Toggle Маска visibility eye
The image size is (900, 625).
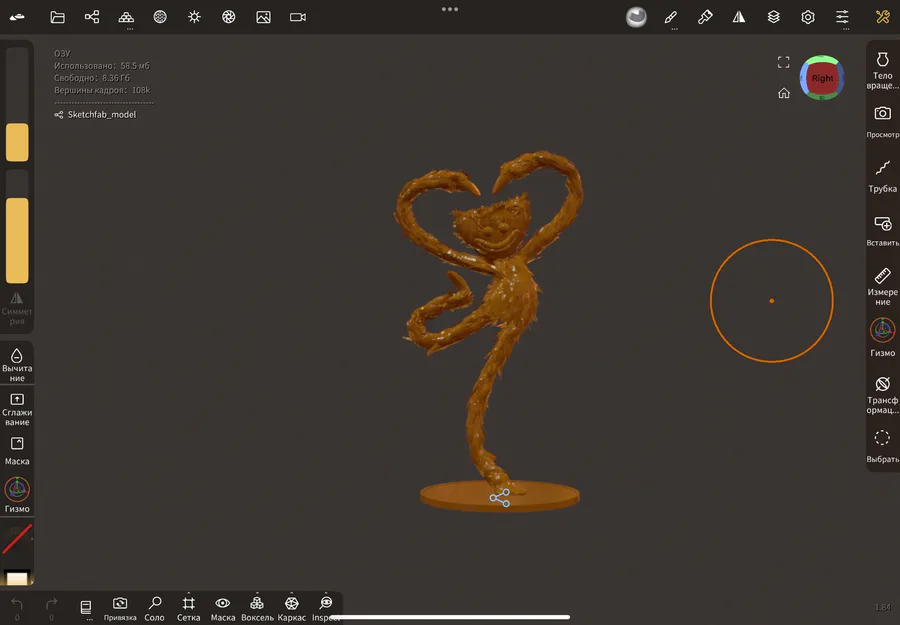223,609
